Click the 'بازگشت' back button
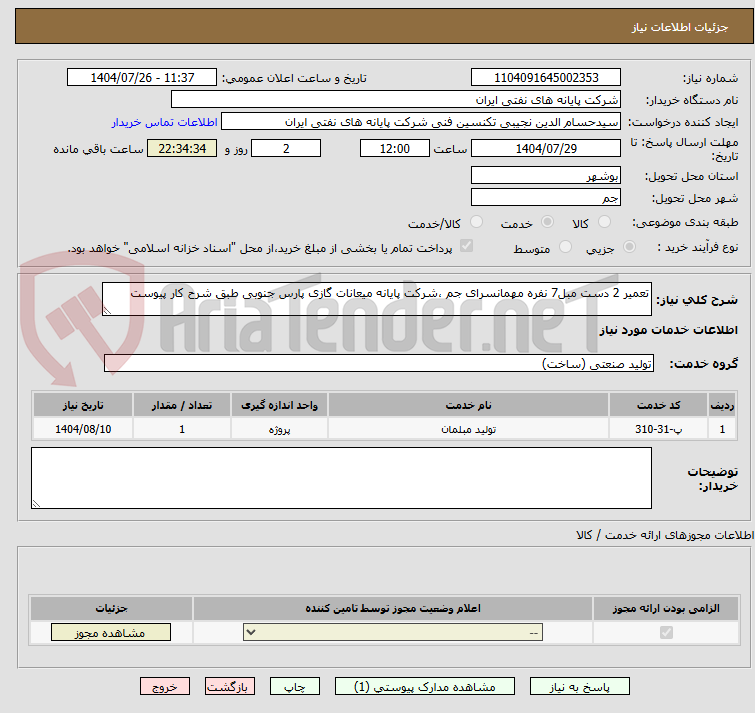 click(x=230, y=687)
